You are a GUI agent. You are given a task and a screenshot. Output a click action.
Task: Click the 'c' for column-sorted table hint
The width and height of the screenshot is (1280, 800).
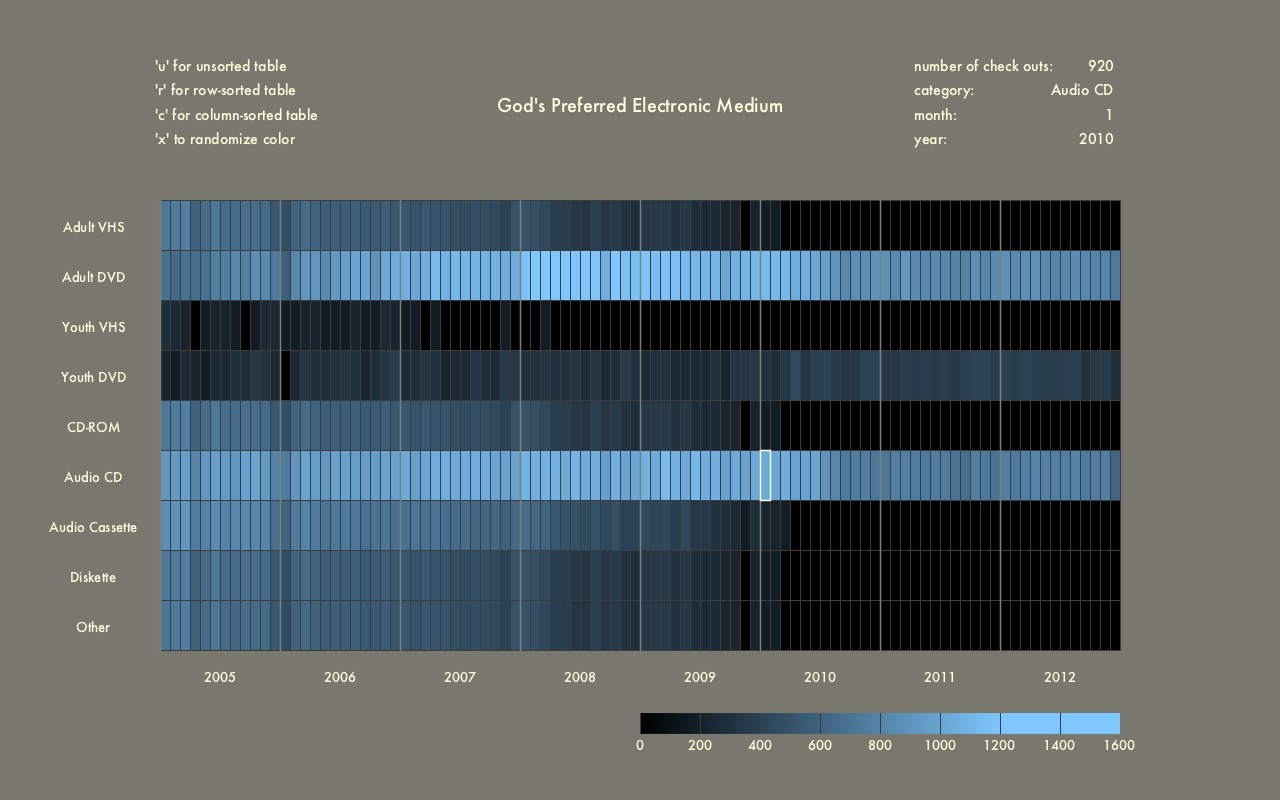click(x=236, y=115)
